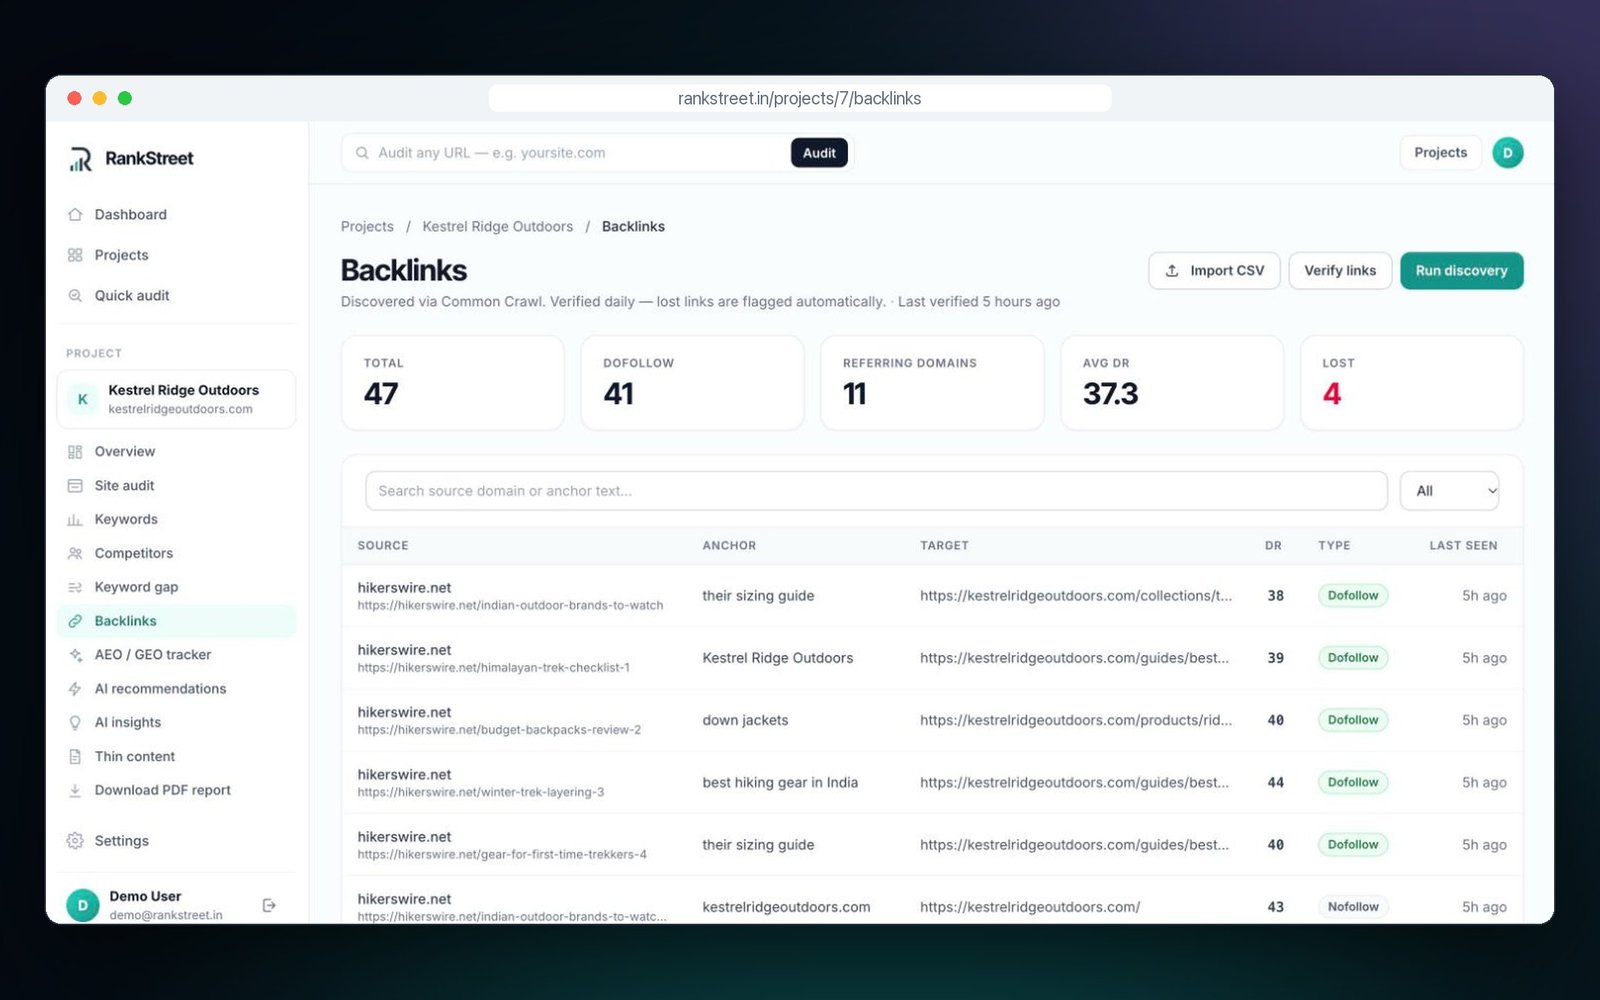Image resolution: width=1600 pixels, height=1000 pixels.
Task: Click the 'best hiking gear in India' anchor
Action: point(780,783)
